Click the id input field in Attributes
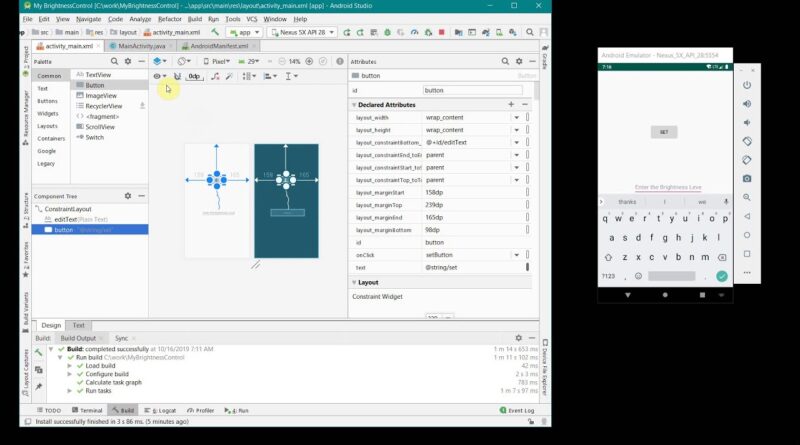This screenshot has width=800, height=445. pyautogui.click(x=472, y=90)
